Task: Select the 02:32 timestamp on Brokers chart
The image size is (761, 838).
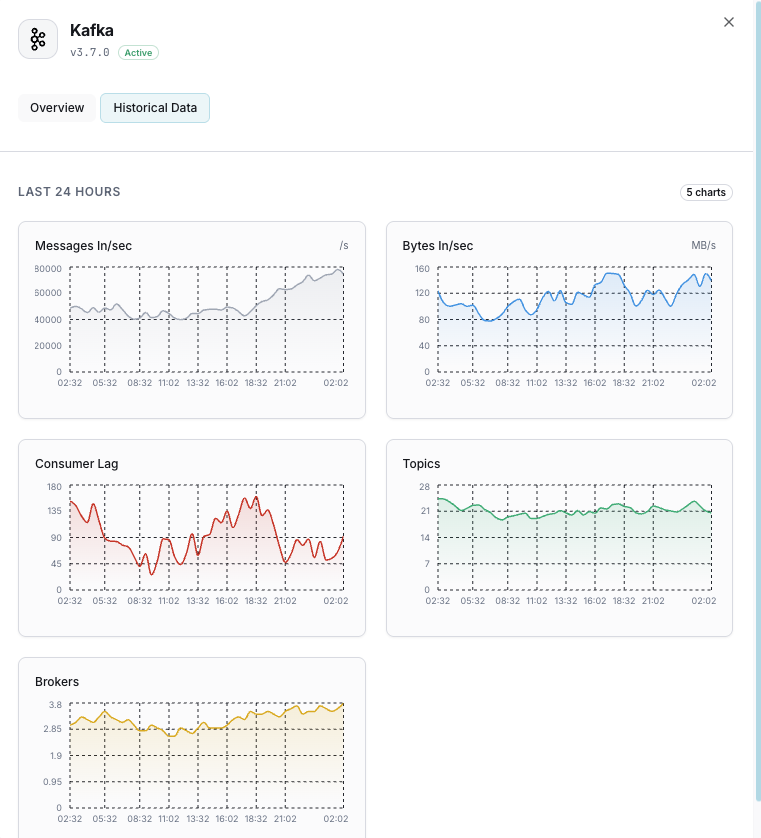Action: (x=69, y=819)
